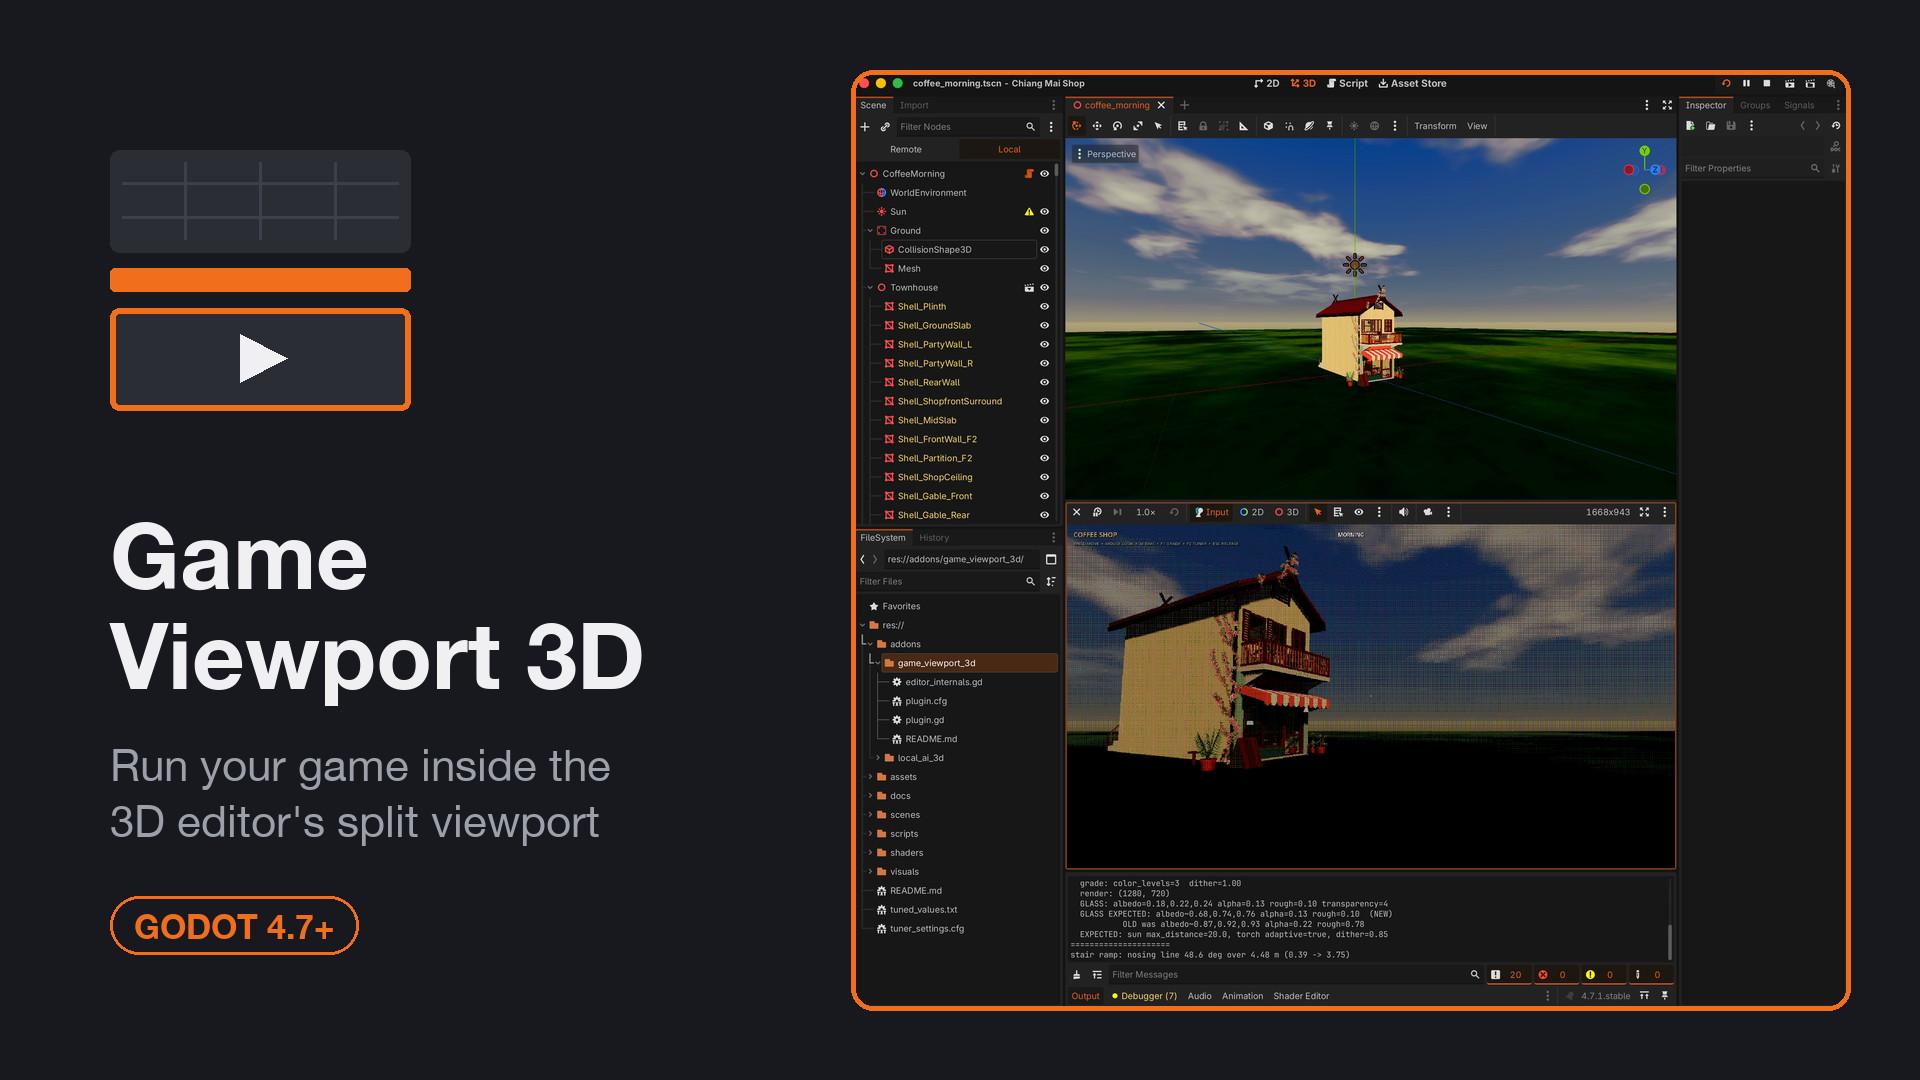Image resolution: width=1920 pixels, height=1080 pixels.
Task: Add a new node with the plus icon
Action: (x=865, y=127)
